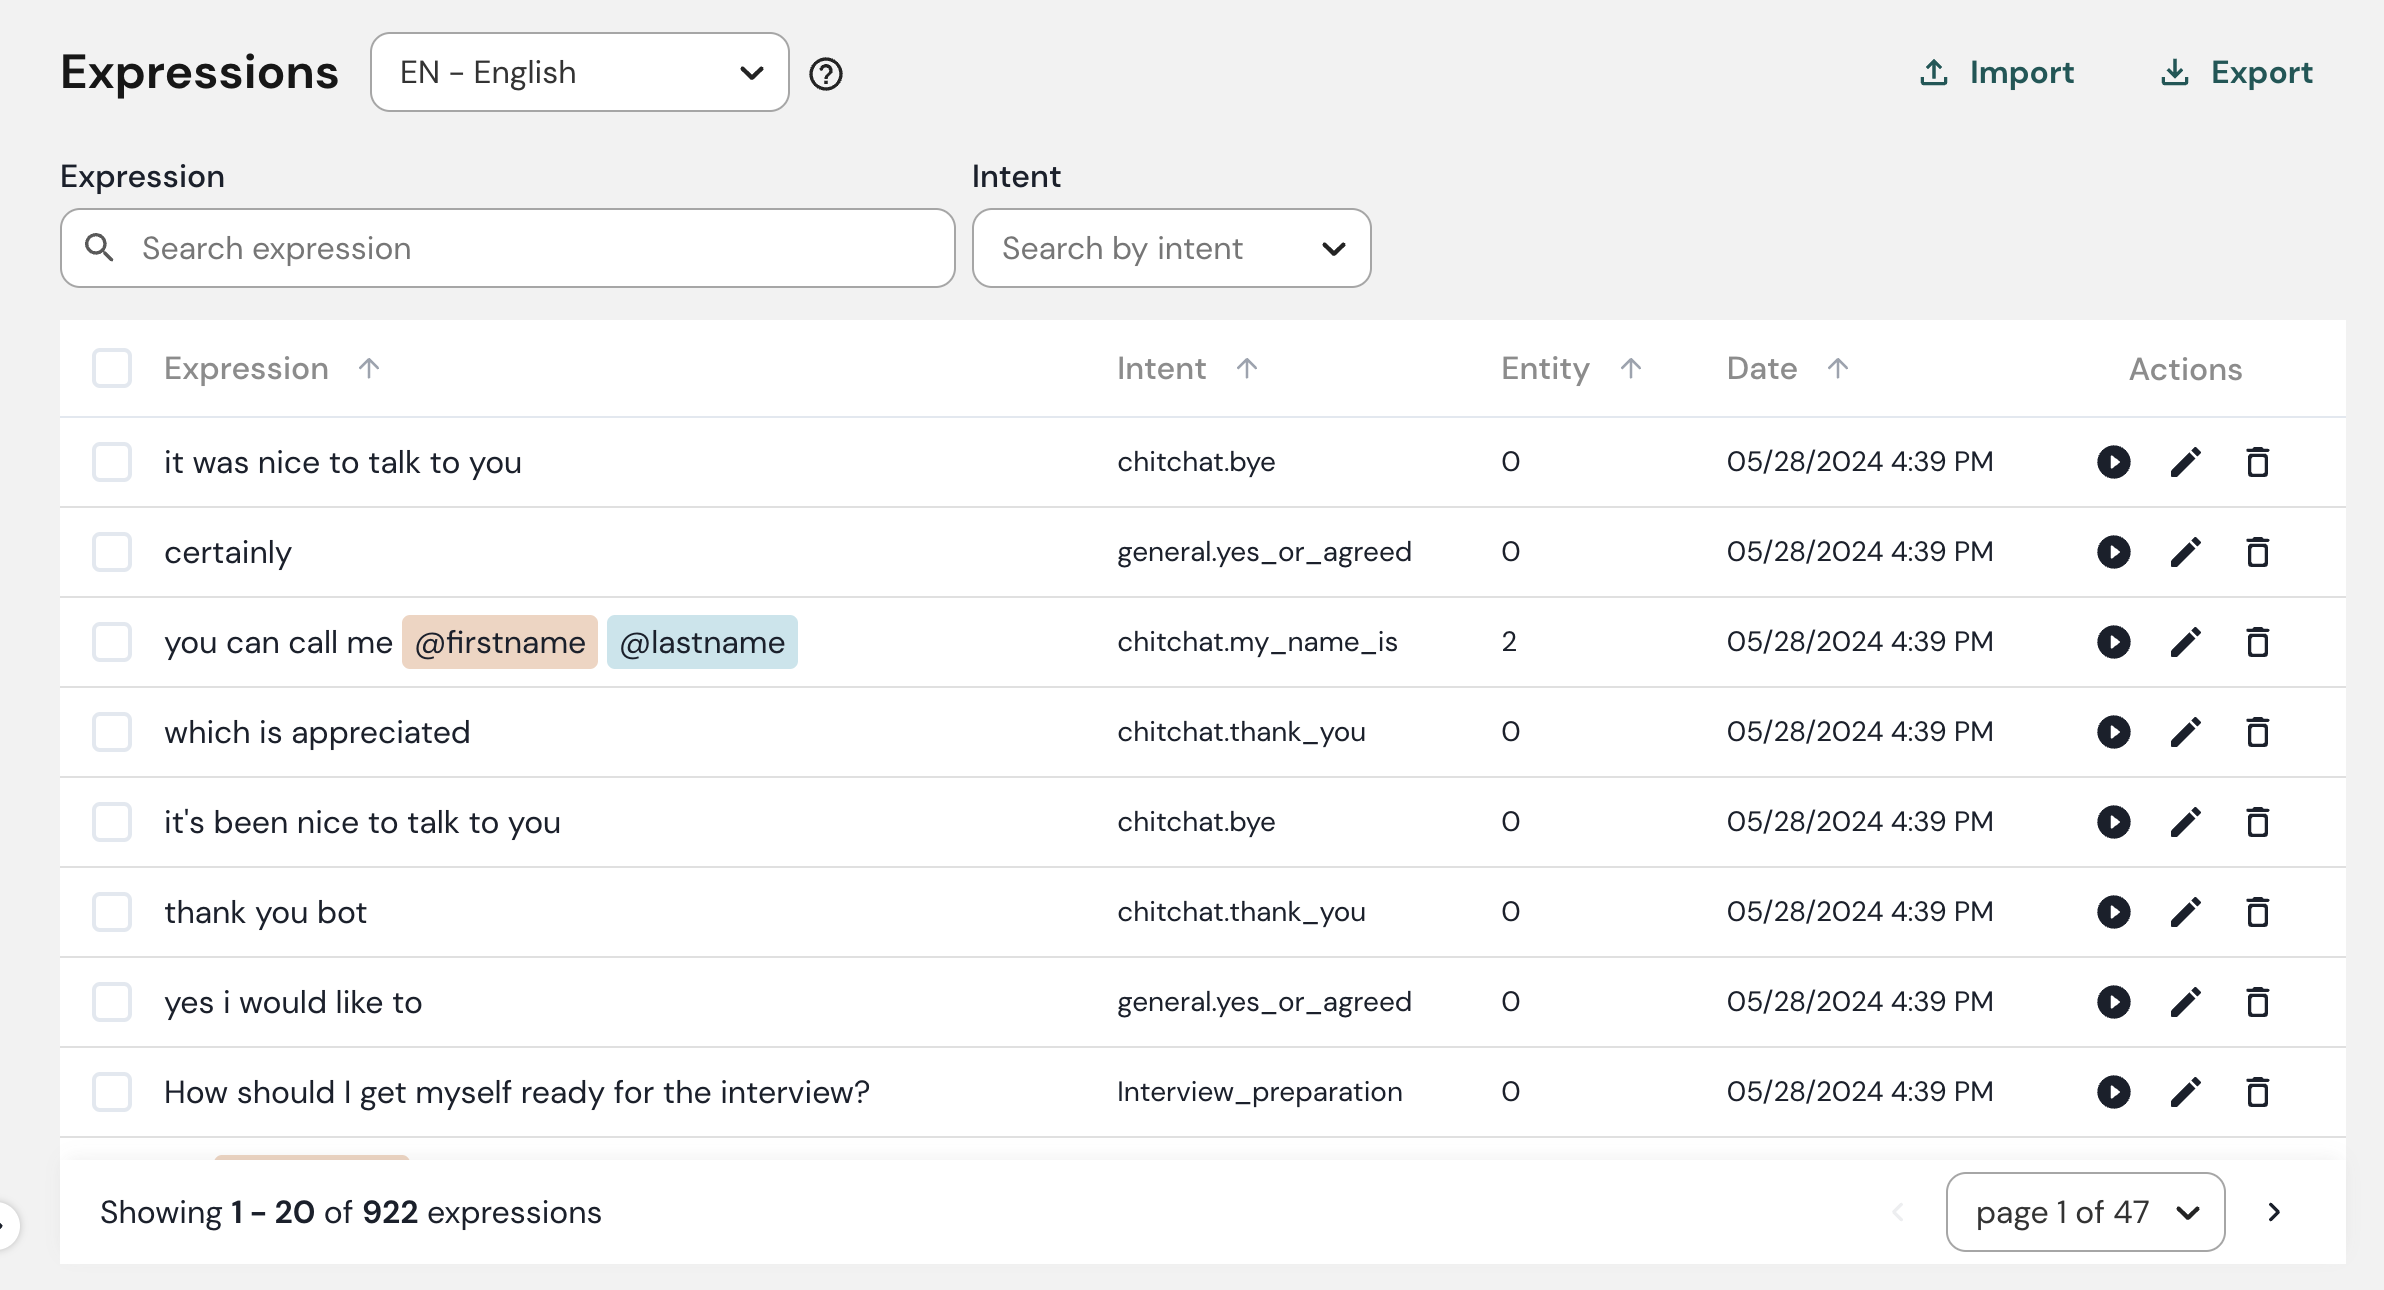Expand the Search by intent dropdown
2384x1290 pixels.
(x=1171, y=248)
